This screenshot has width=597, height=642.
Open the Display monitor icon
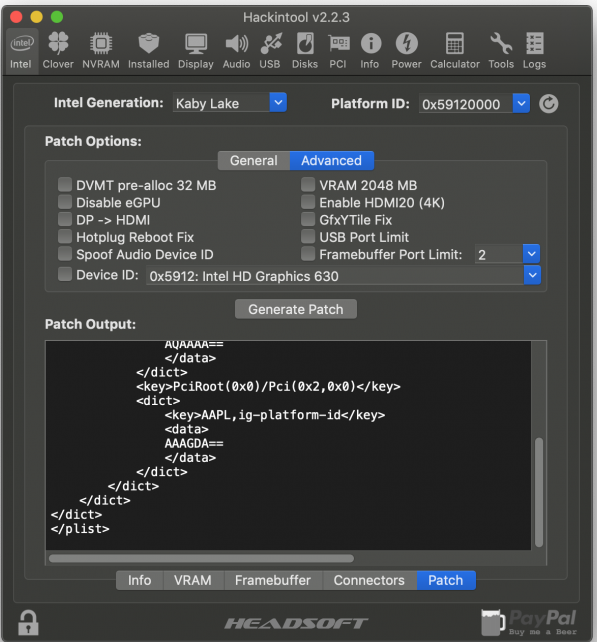(x=196, y=51)
